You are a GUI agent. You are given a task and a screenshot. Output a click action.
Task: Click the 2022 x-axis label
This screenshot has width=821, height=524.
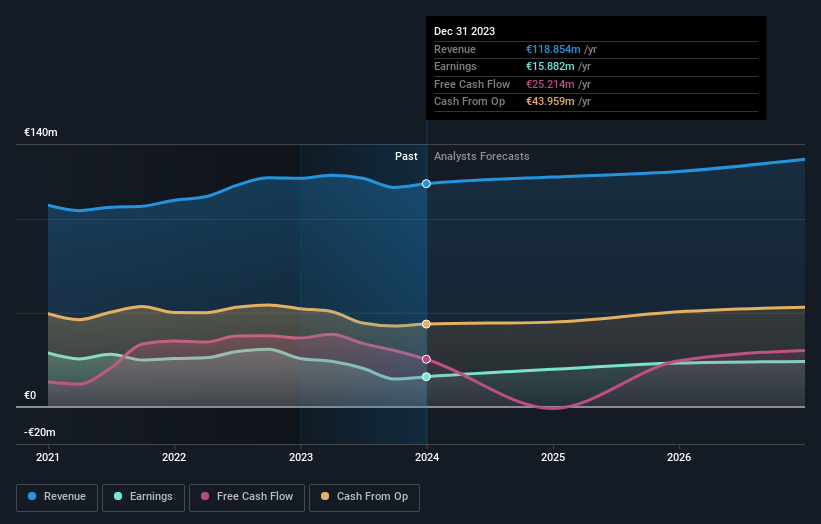(174, 458)
